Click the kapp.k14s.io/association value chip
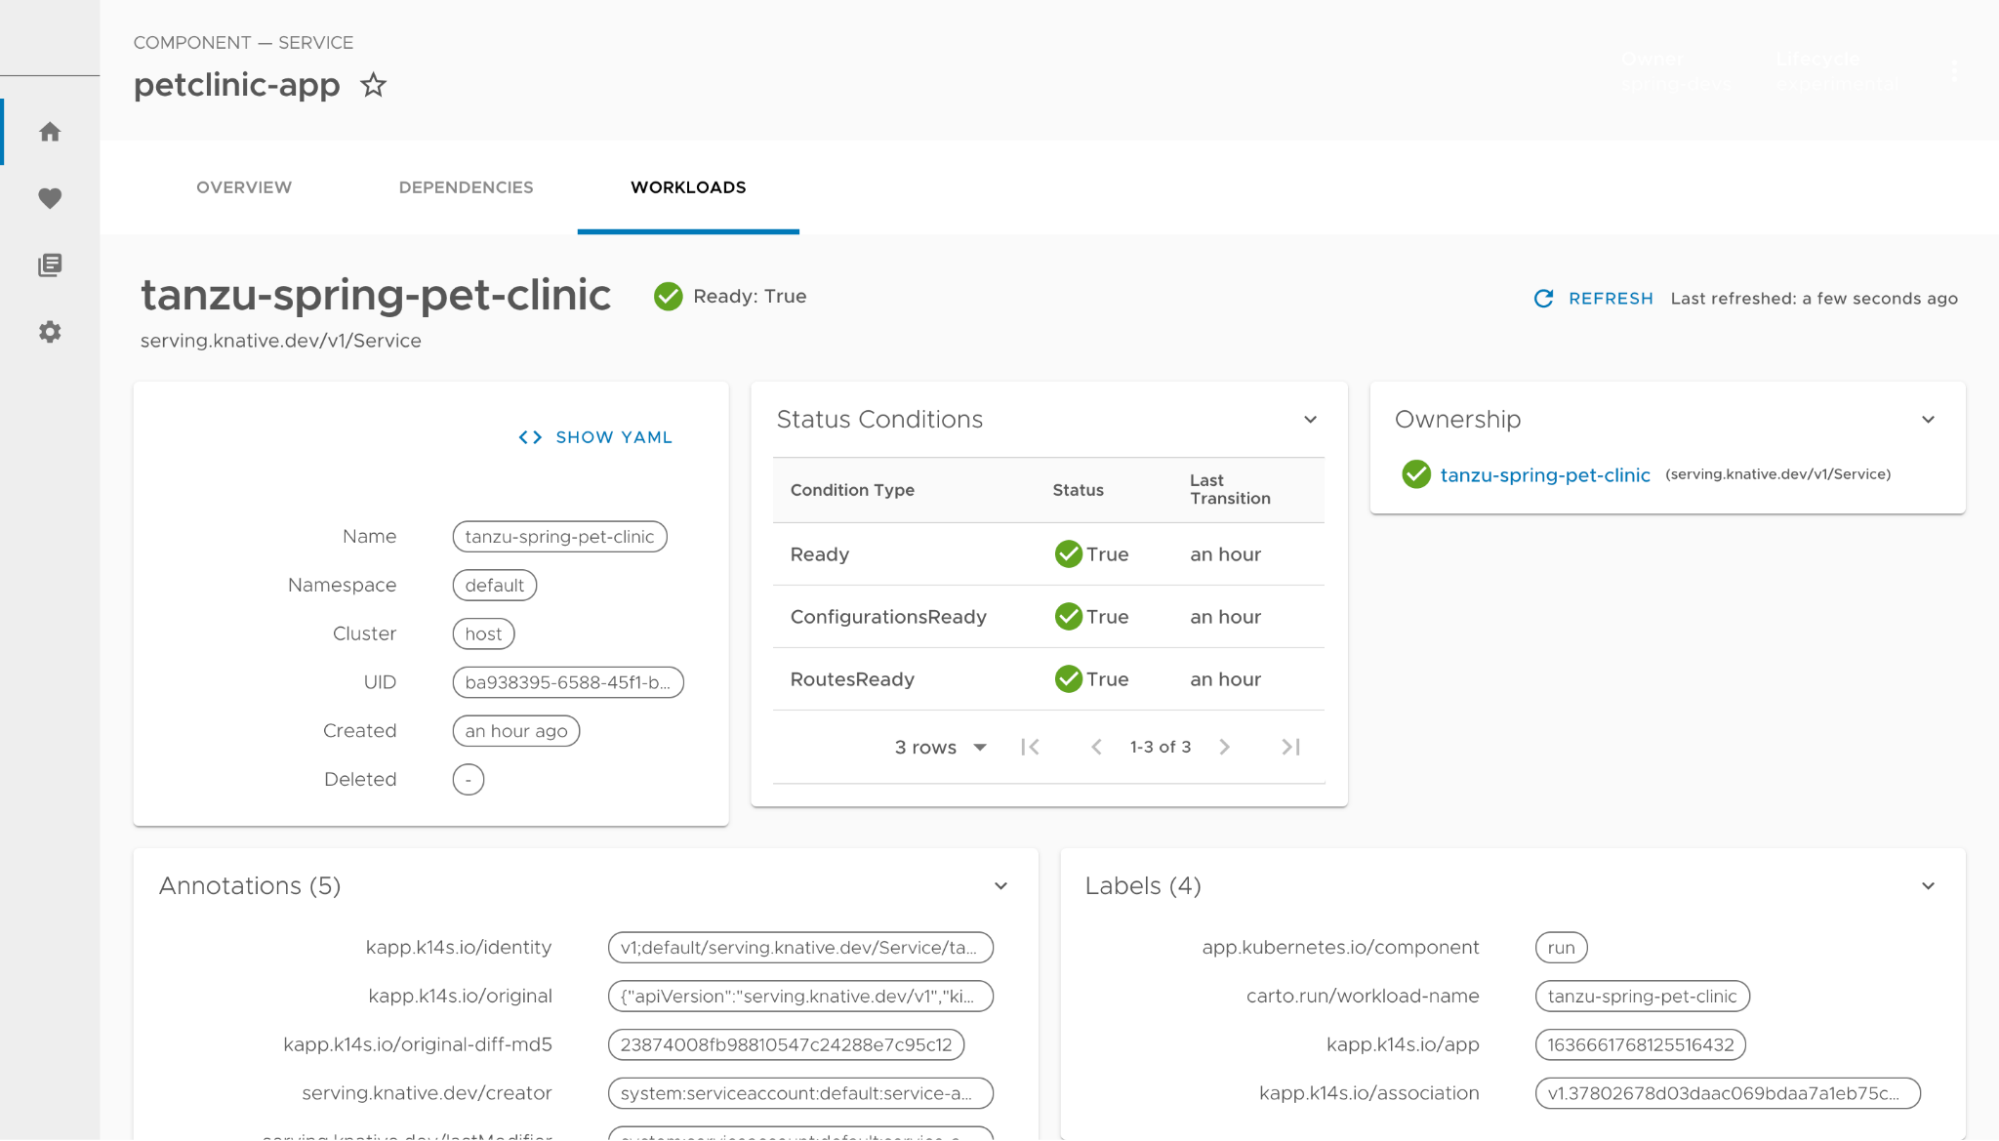The image size is (1999, 1141). coord(1727,1093)
